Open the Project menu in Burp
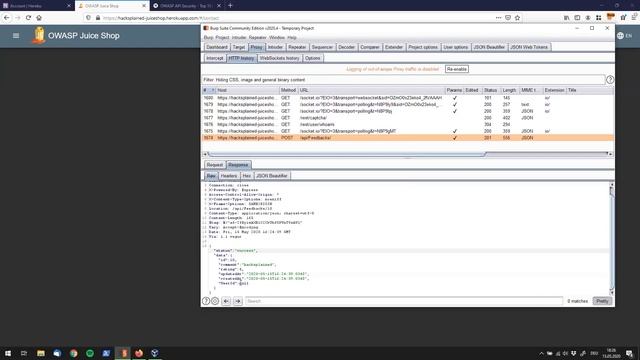The image size is (640, 360). pyautogui.click(x=222, y=38)
